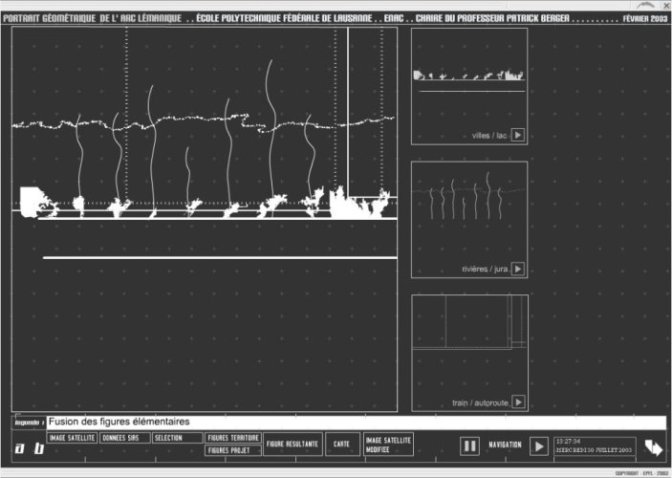Play the rivières / jura animation

(518, 269)
